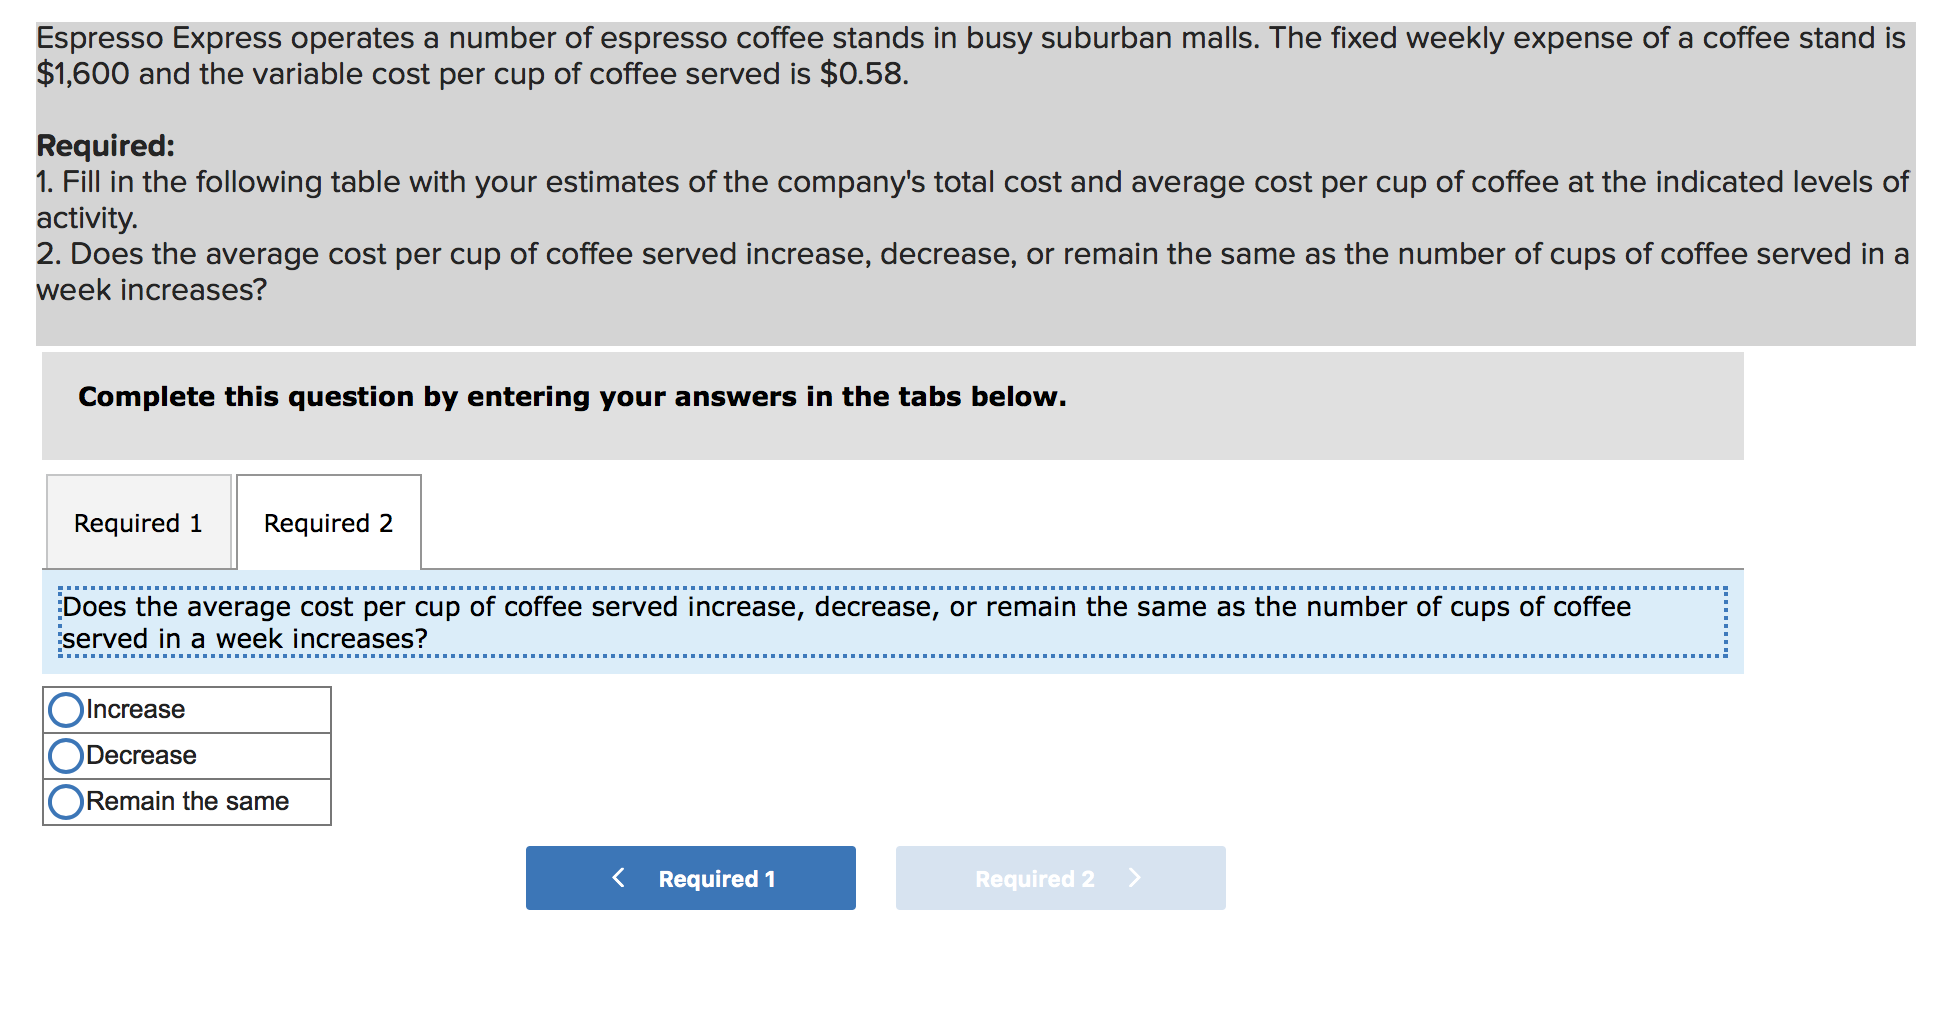The height and width of the screenshot is (1014, 1958).
Task: Click the Required 1 navigation button
Action: click(690, 878)
